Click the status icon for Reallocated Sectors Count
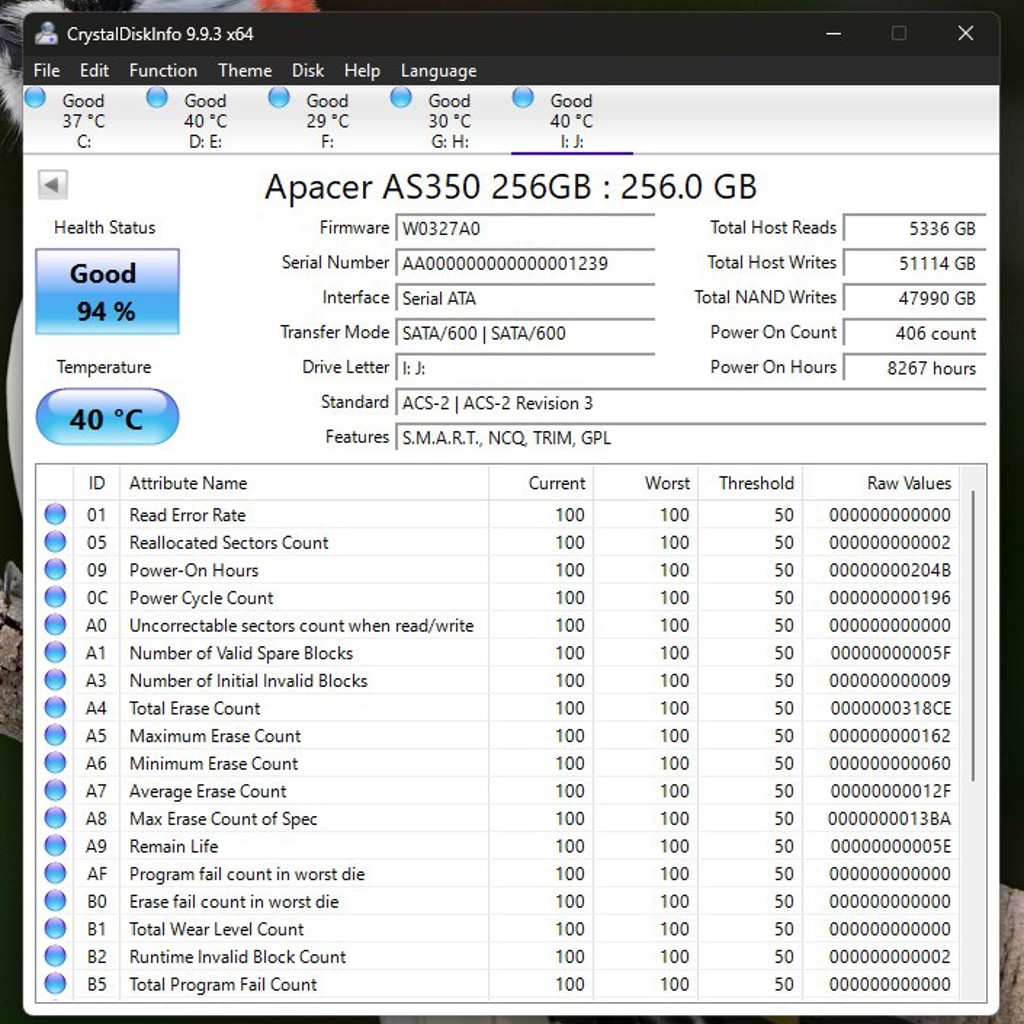The width and height of the screenshot is (1024, 1024). click(x=56, y=541)
